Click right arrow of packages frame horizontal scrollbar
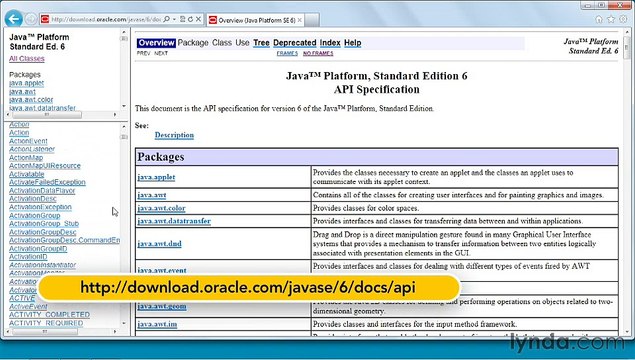The width and height of the screenshot is (635, 360). 115,115
